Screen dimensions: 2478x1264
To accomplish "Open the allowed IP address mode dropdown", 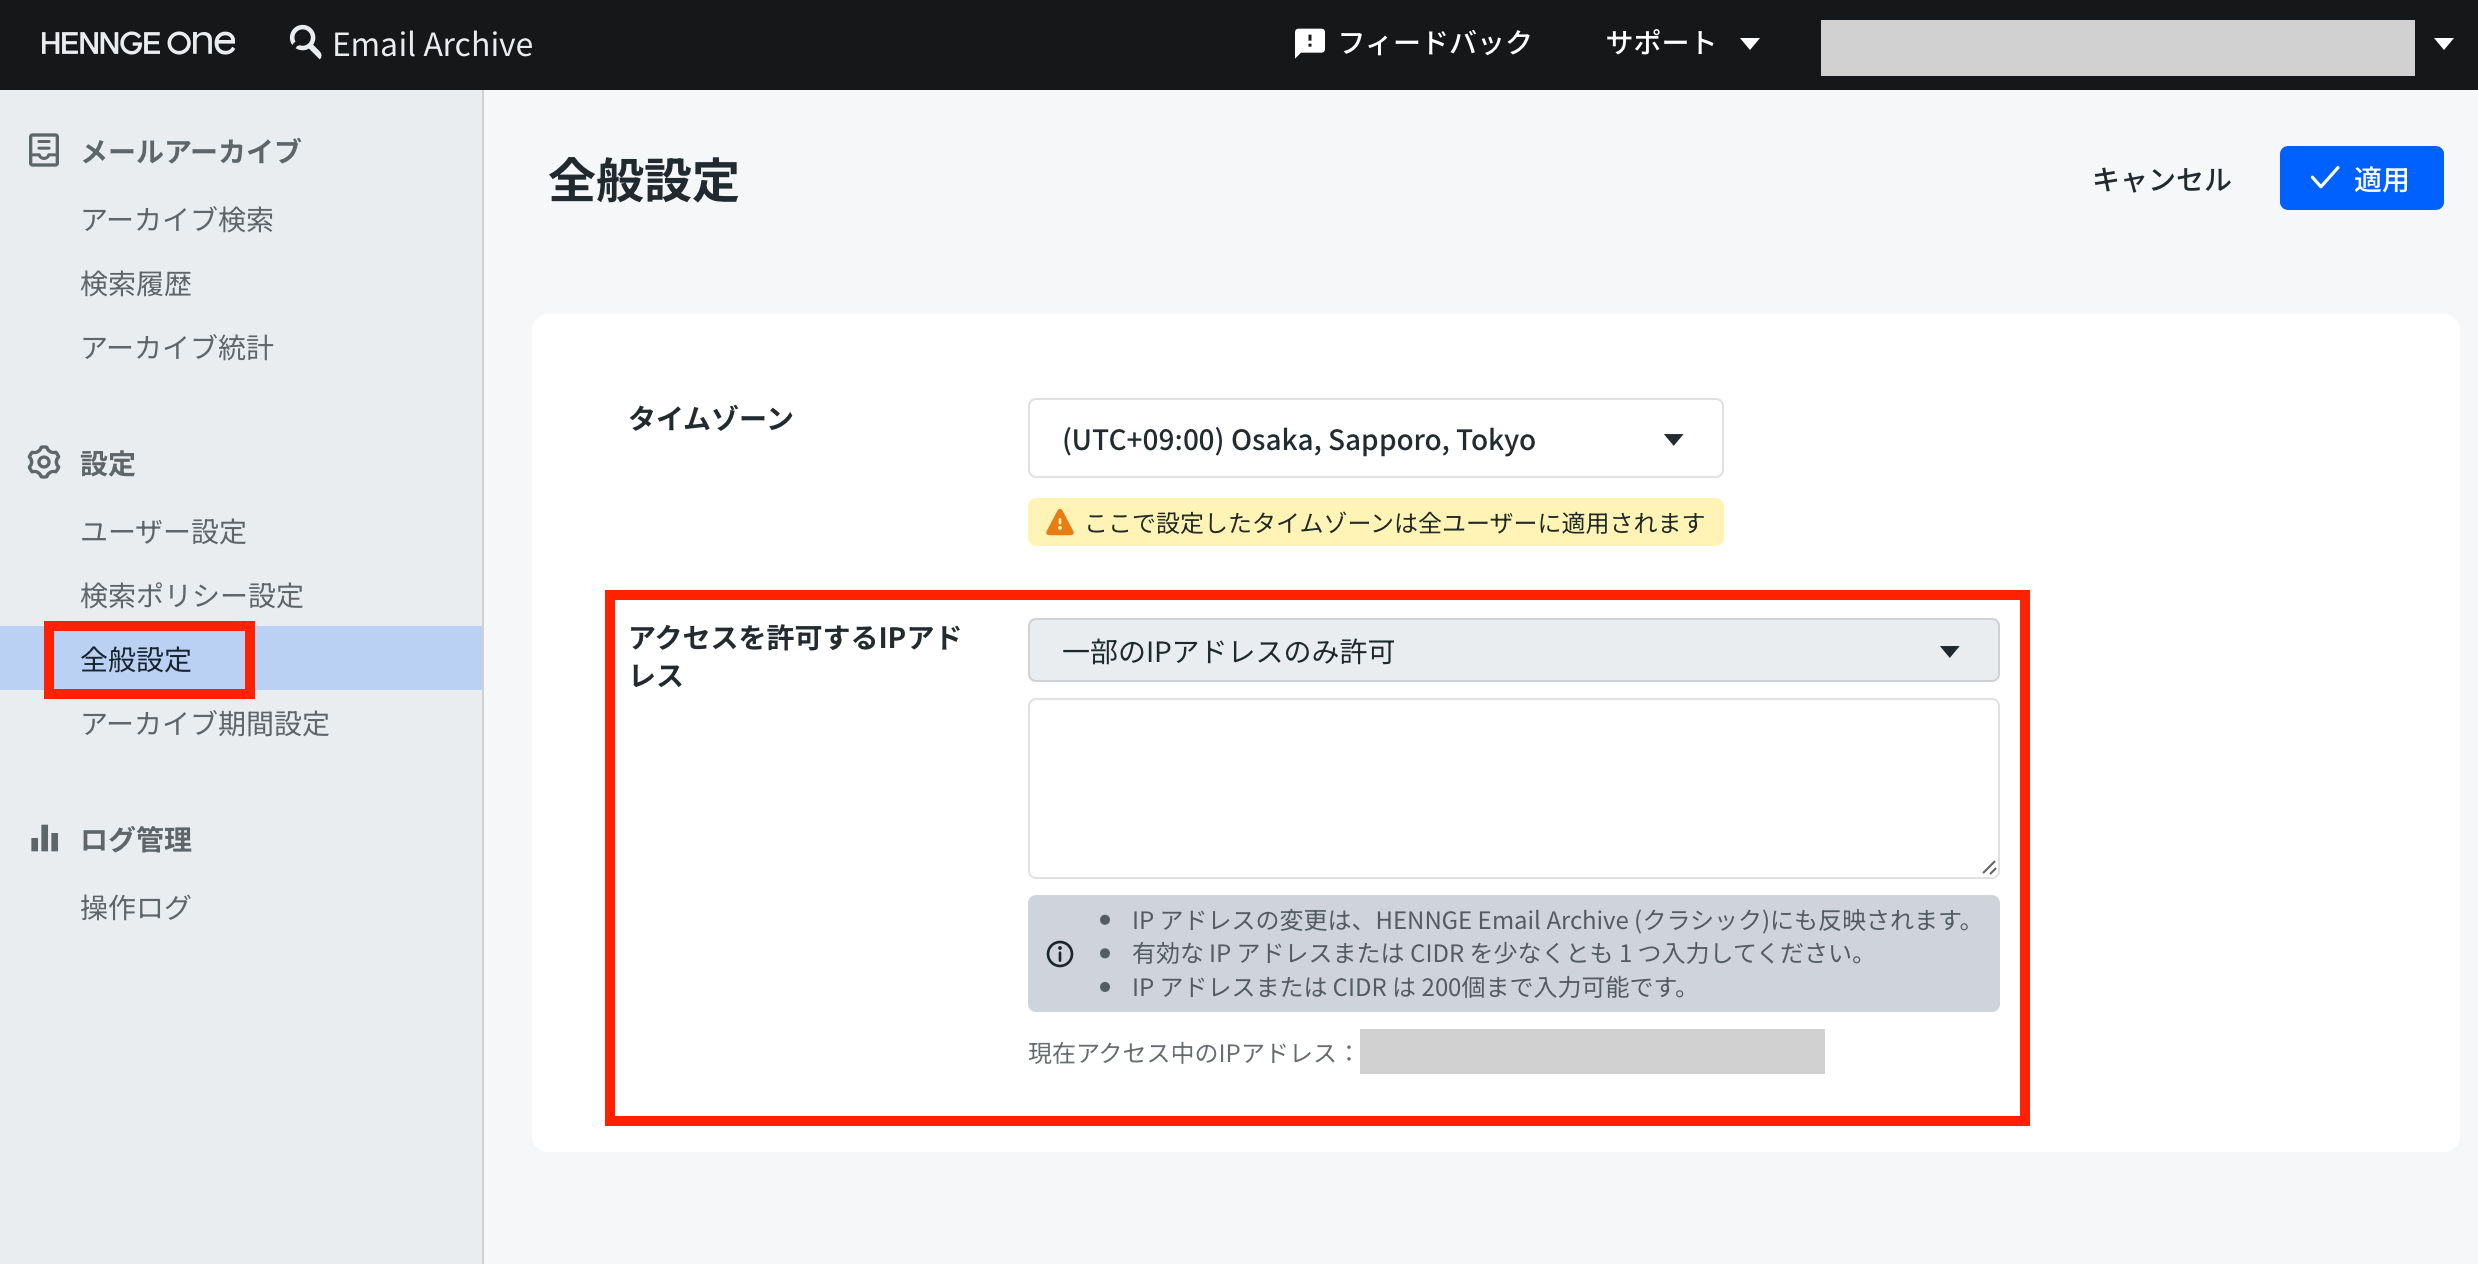I will pos(1513,651).
